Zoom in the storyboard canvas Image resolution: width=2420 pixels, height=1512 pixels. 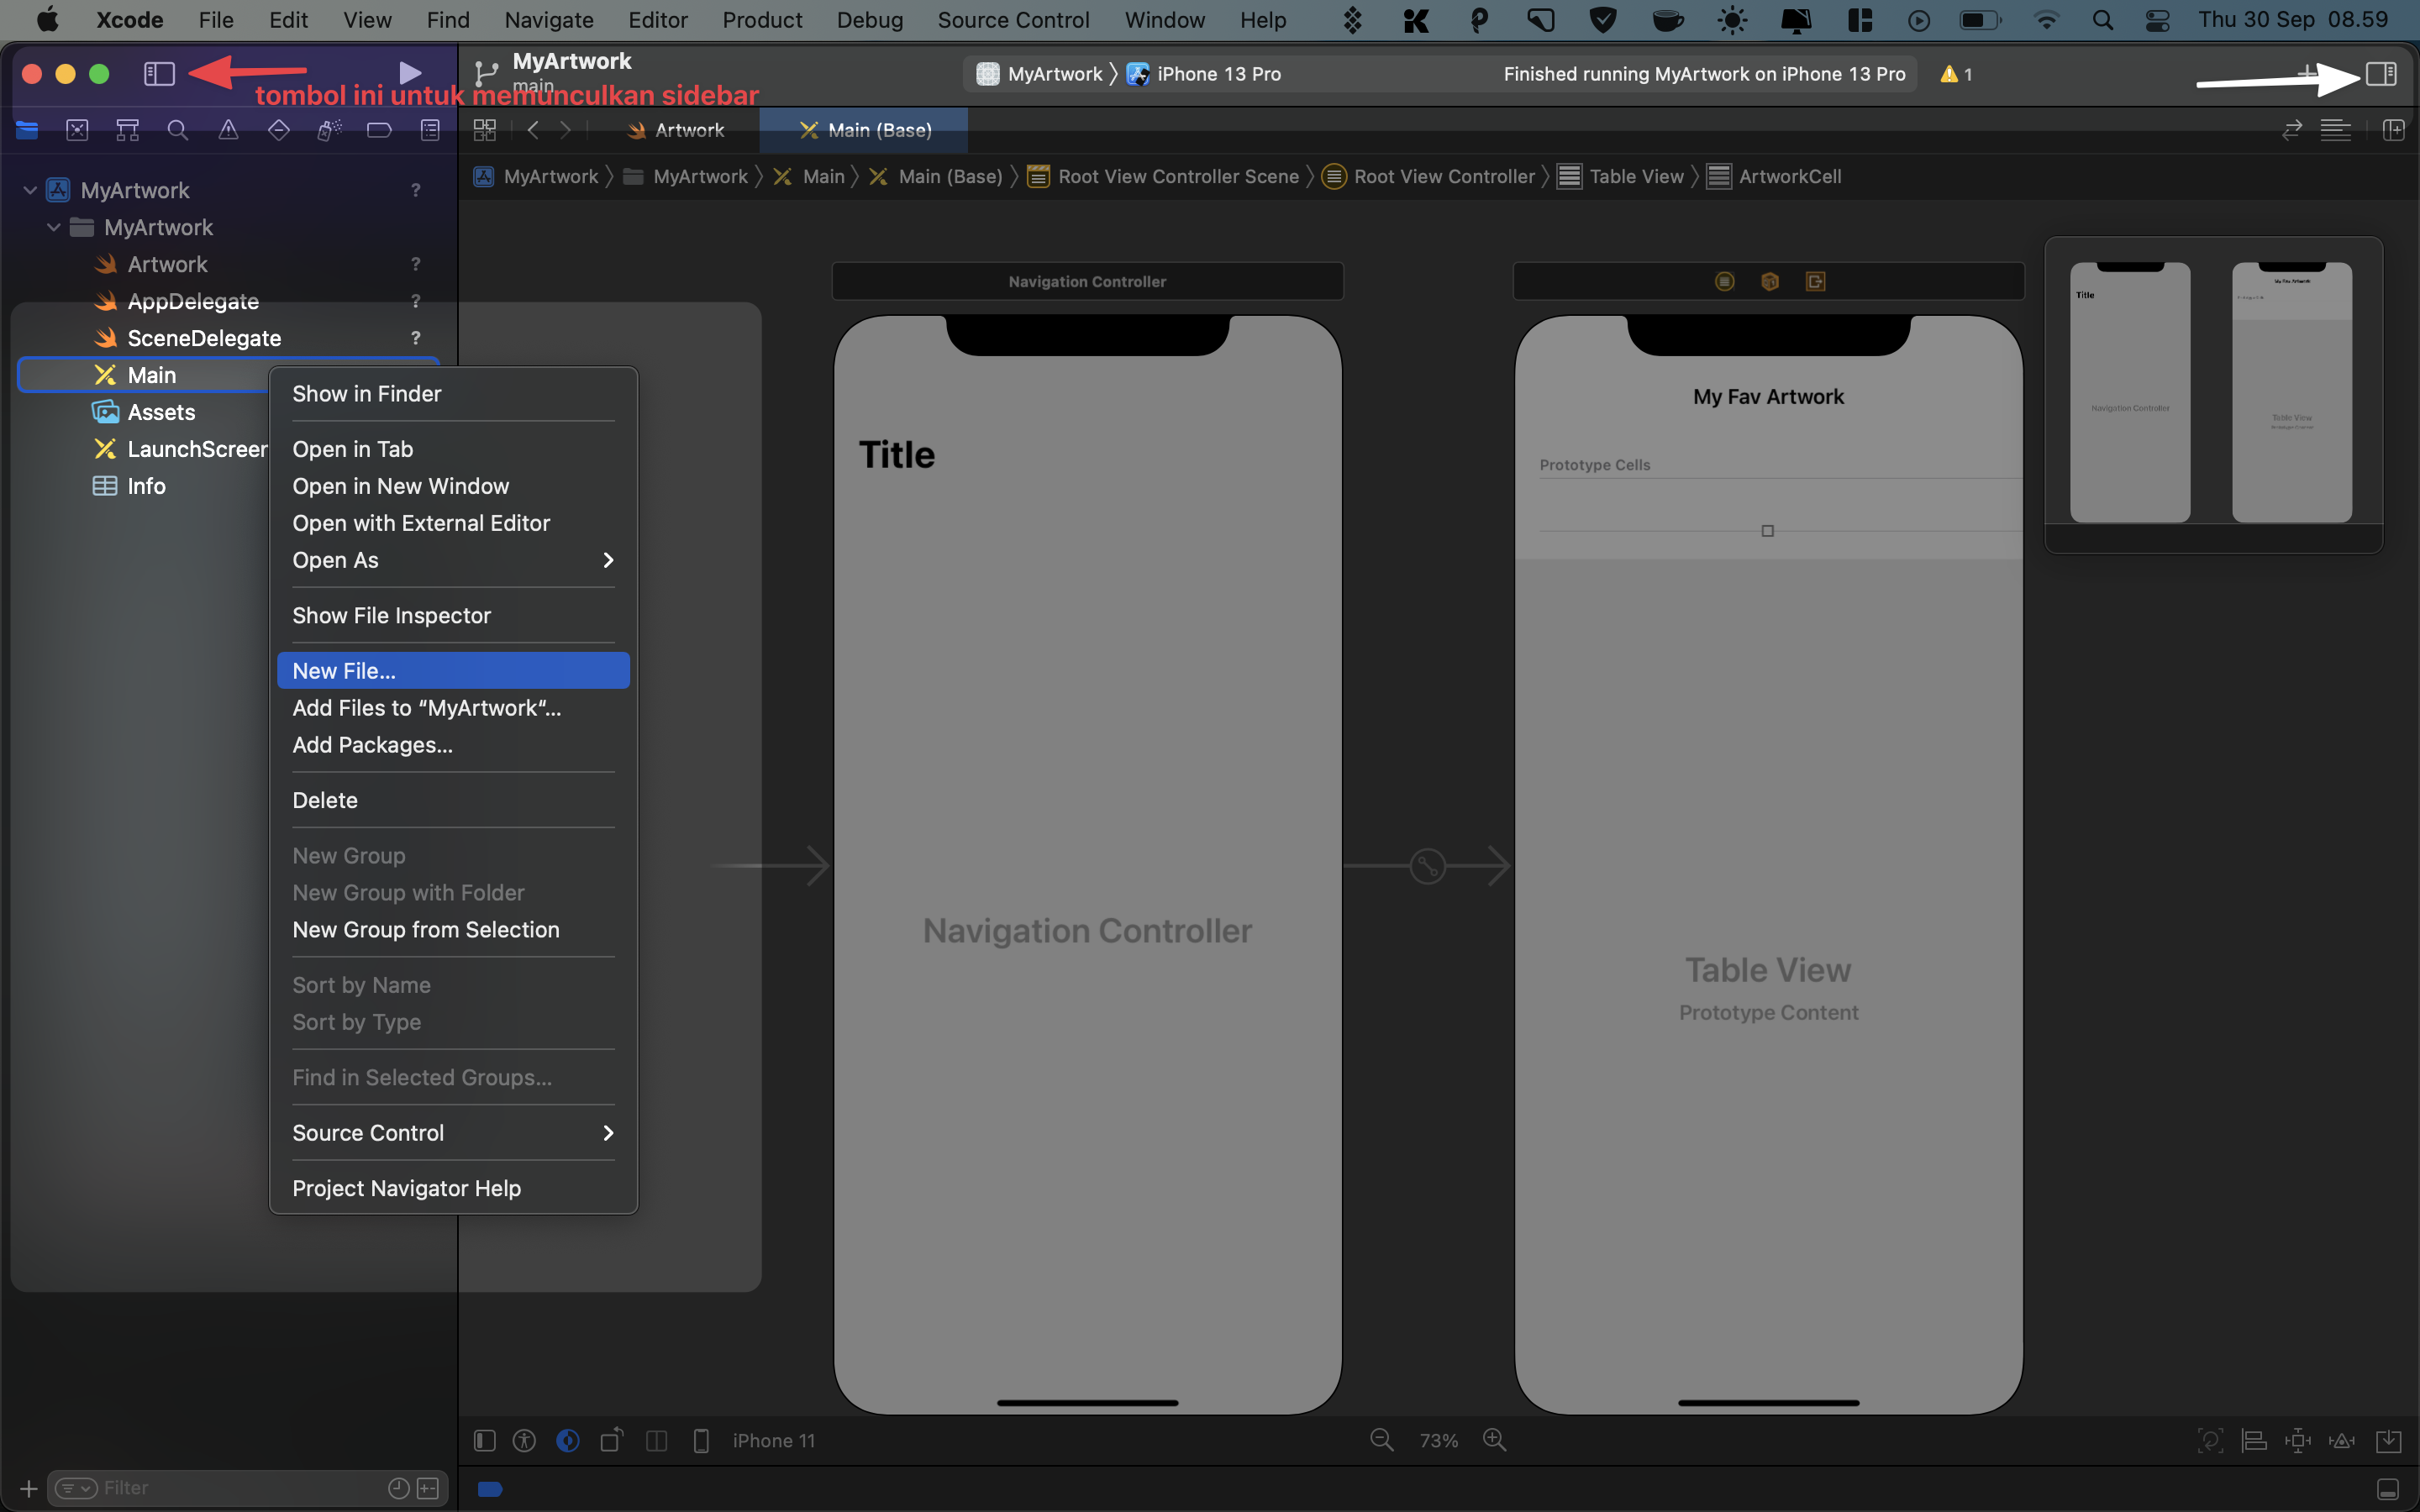pyautogui.click(x=1494, y=1440)
